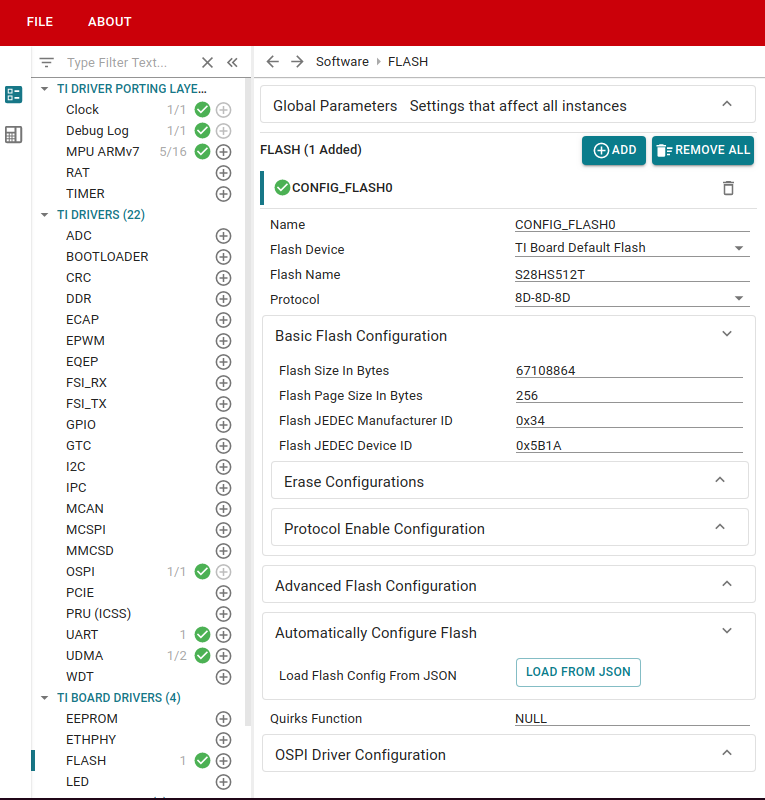Image resolution: width=765 pixels, height=800 pixels.
Task: Clear the filter text with X icon
Action: [207, 62]
